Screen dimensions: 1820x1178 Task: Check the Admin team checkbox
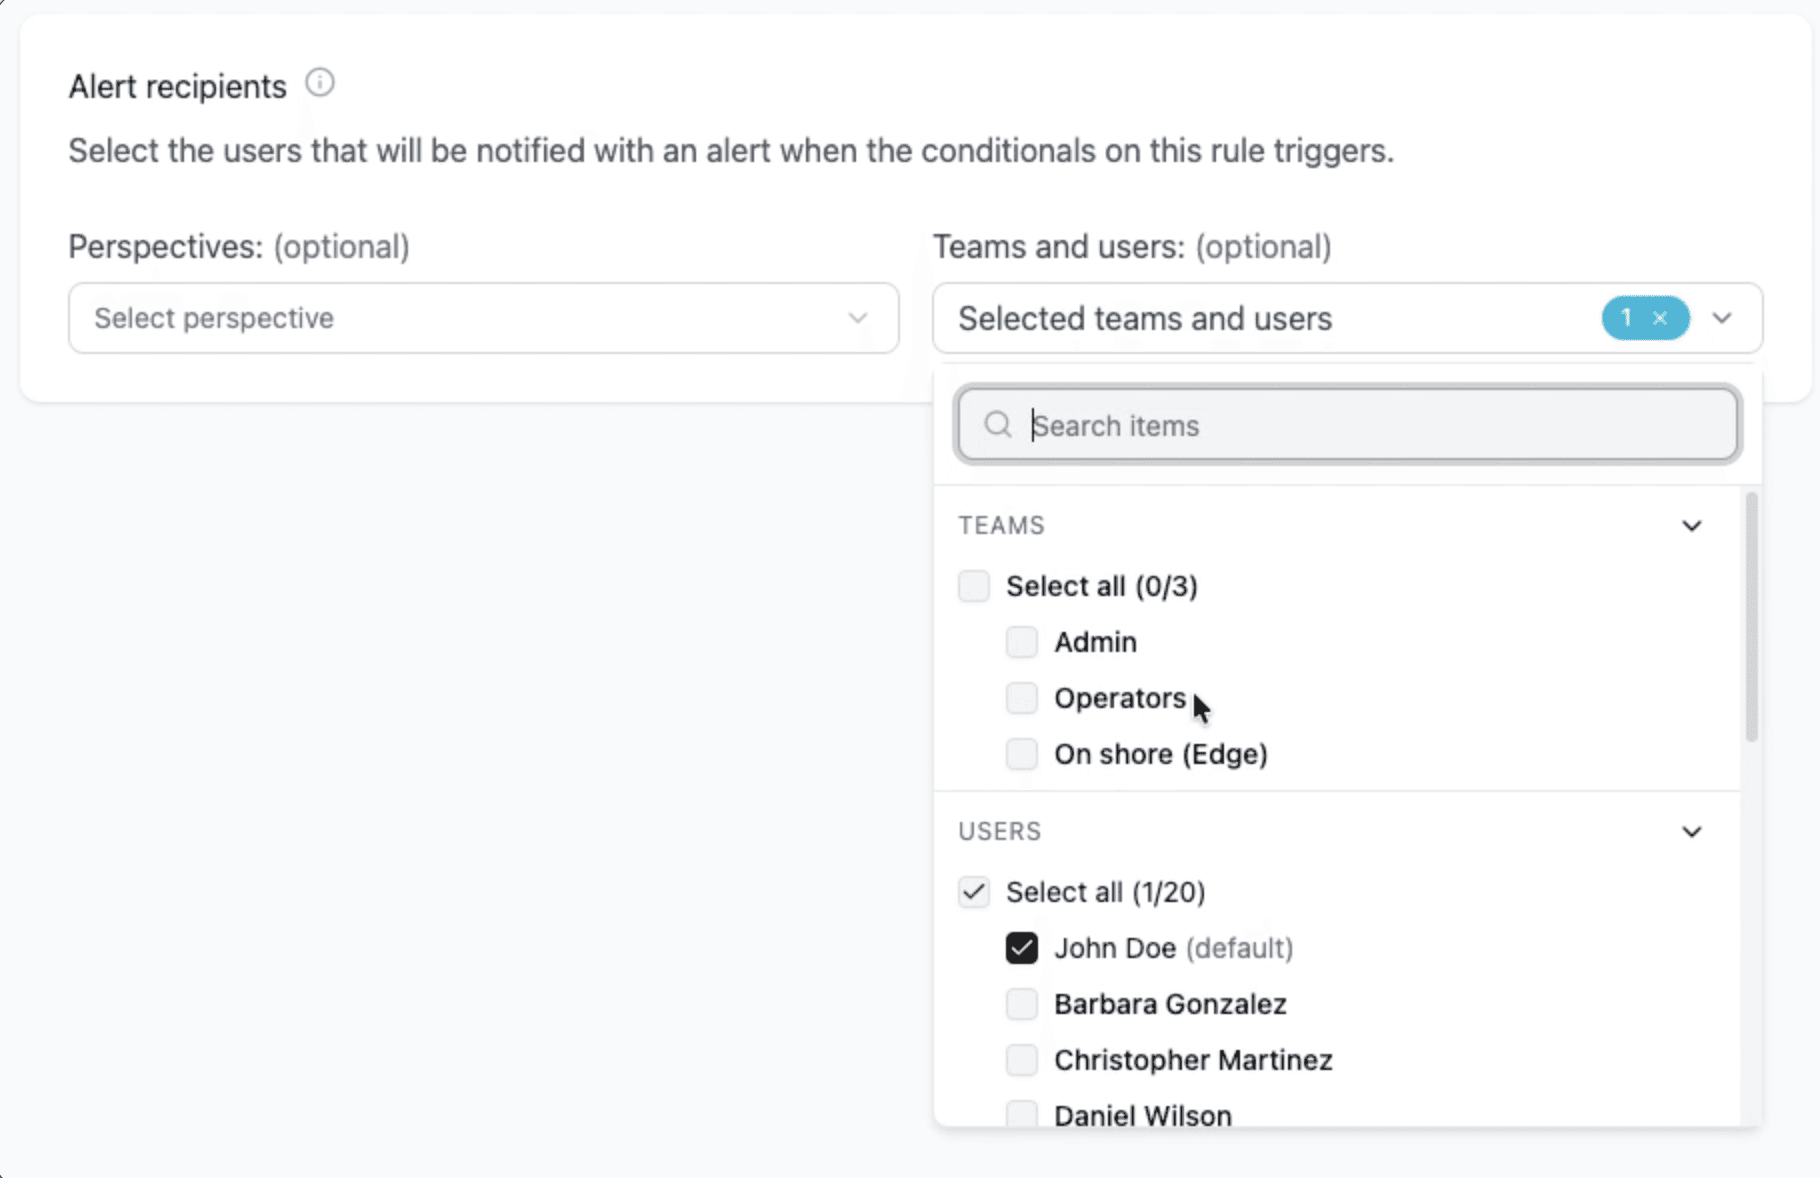point(1021,642)
